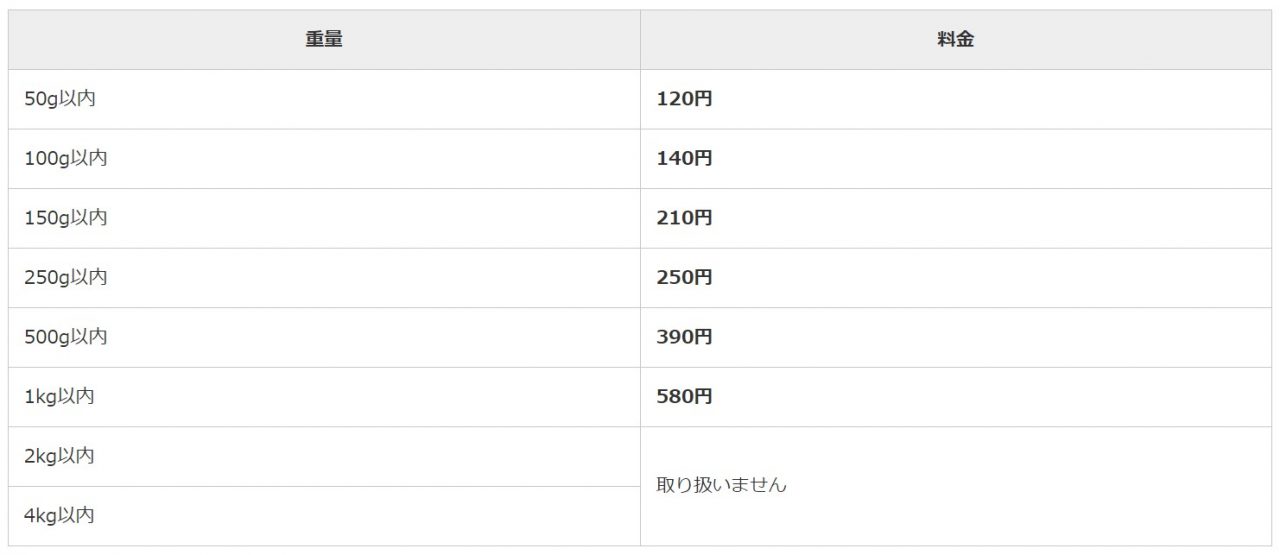Select the 580円 price text
The image size is (1280, 555).
(x=684, y=396)
